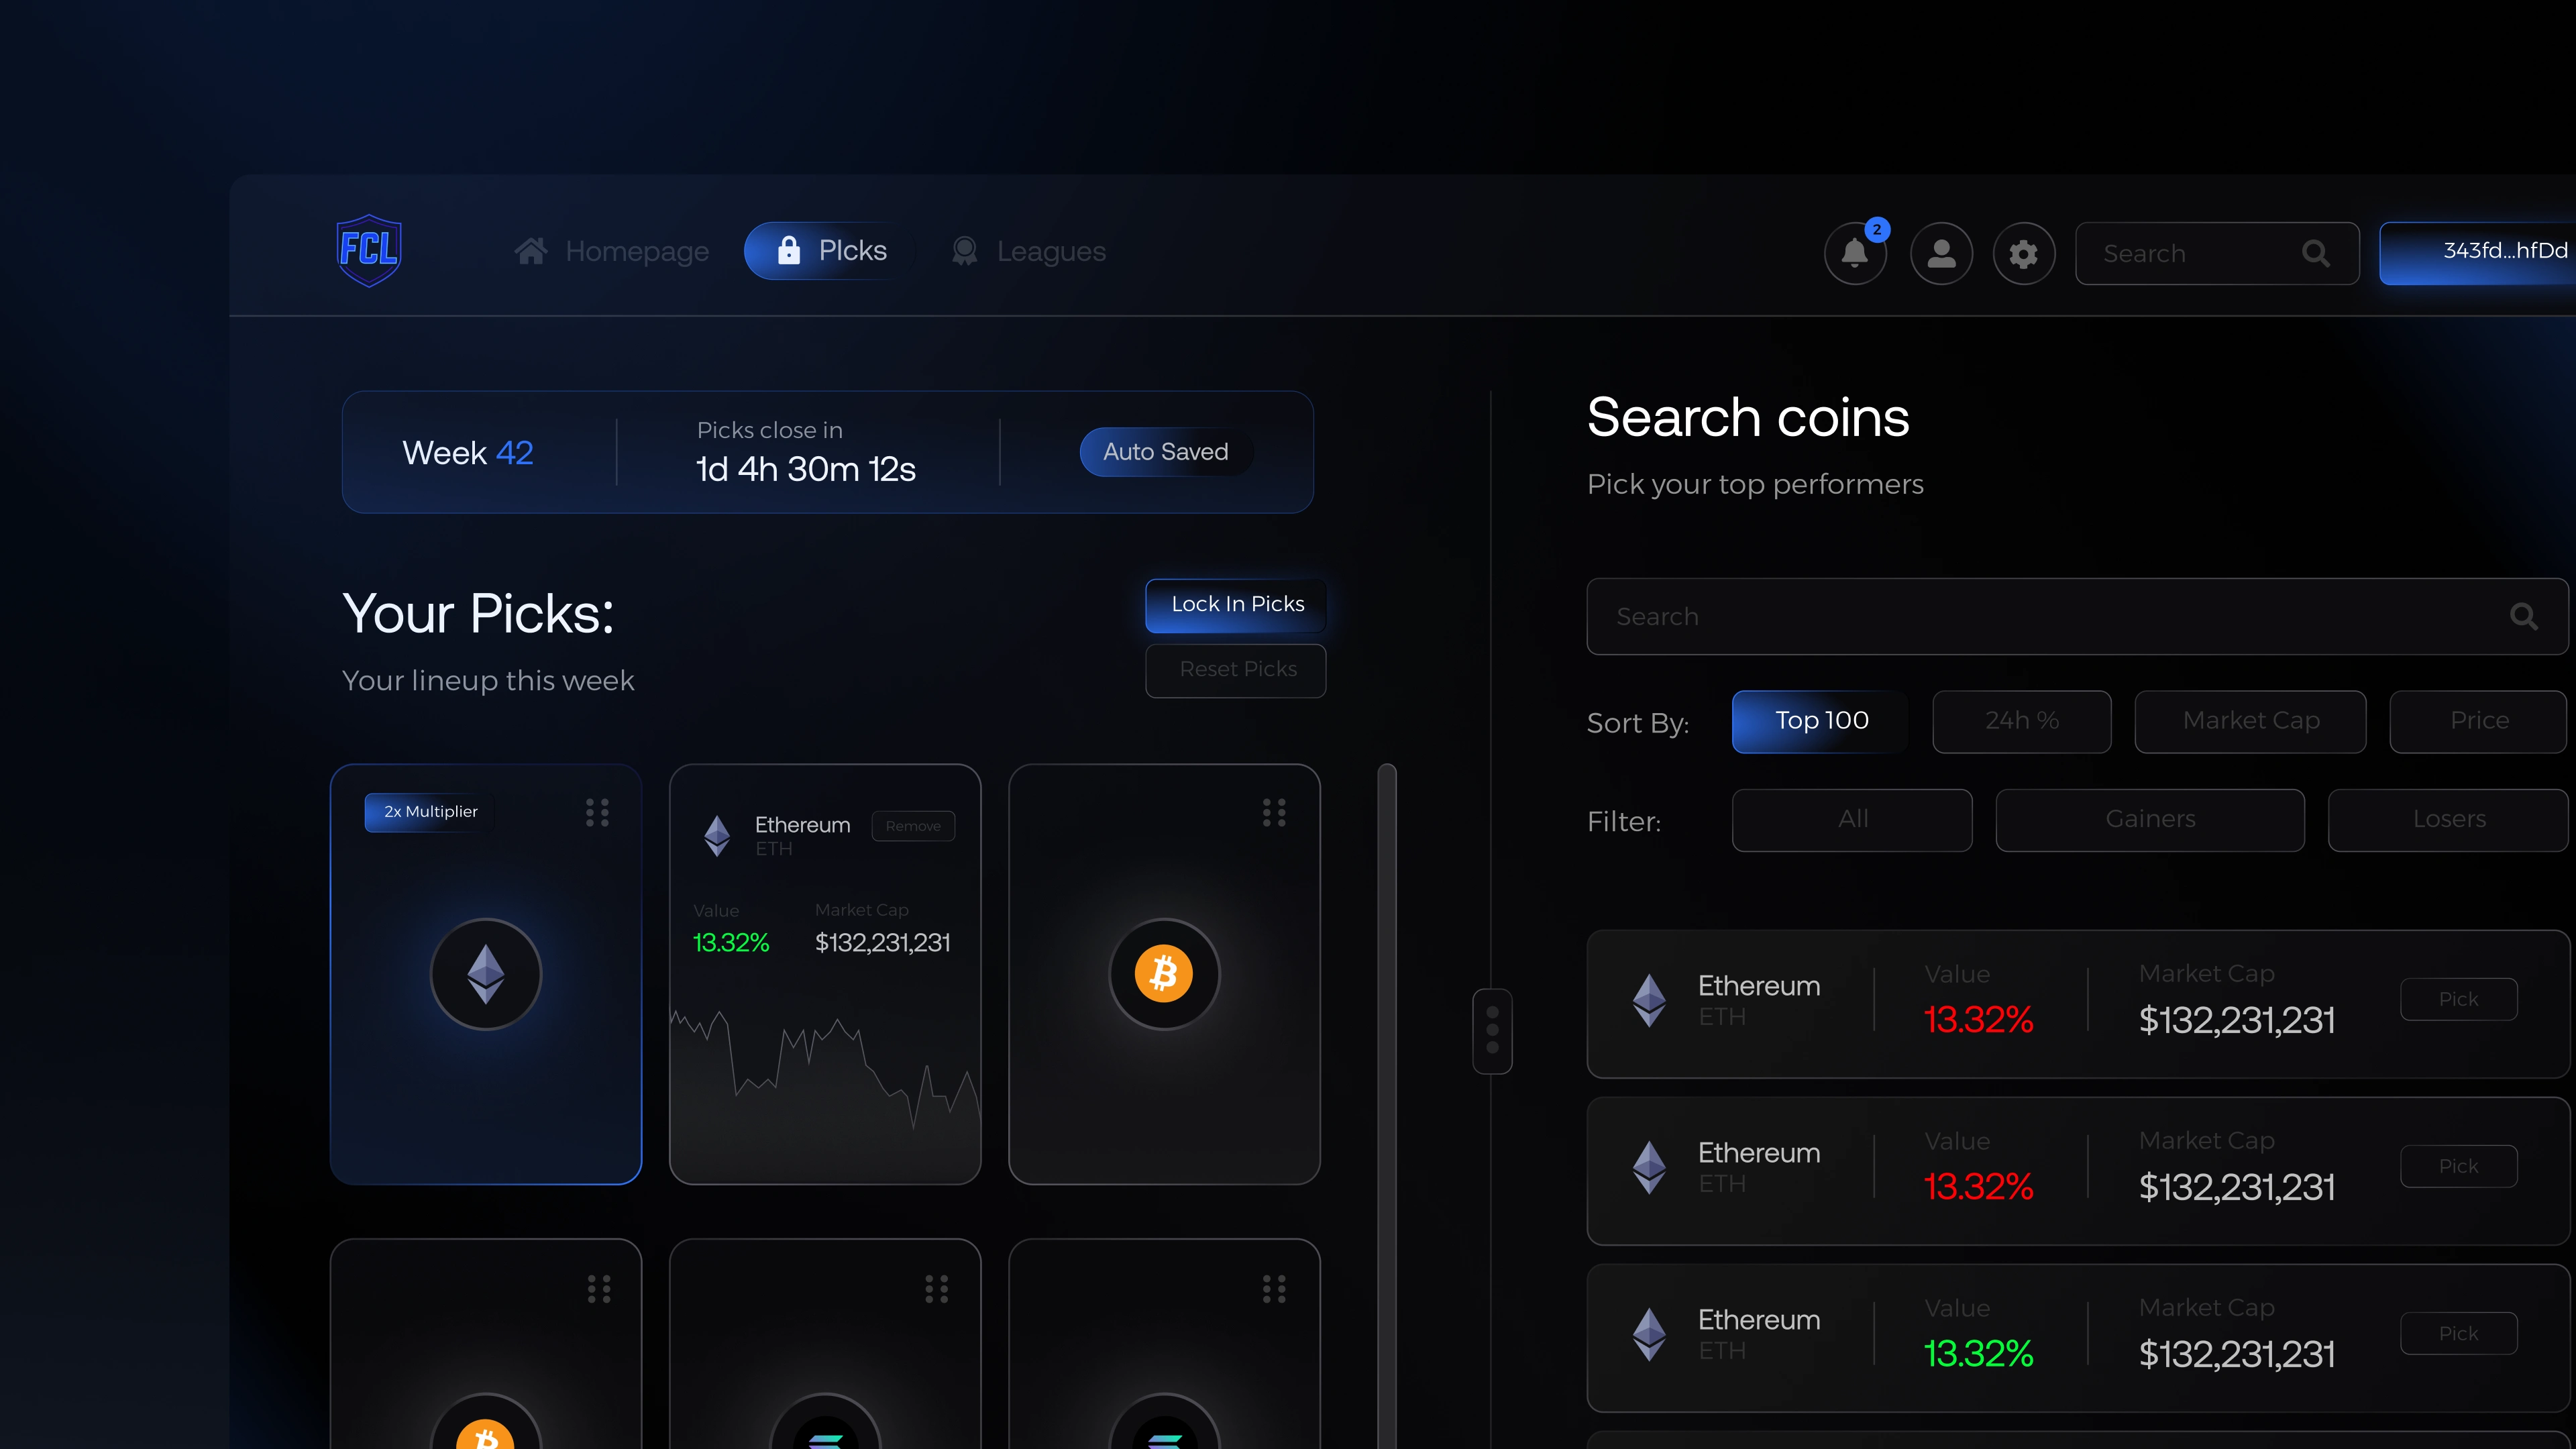This screenshot has height=1449, width=2576.
Task: Sort coins by 24h %
Action: click(x=2021, y=721)
